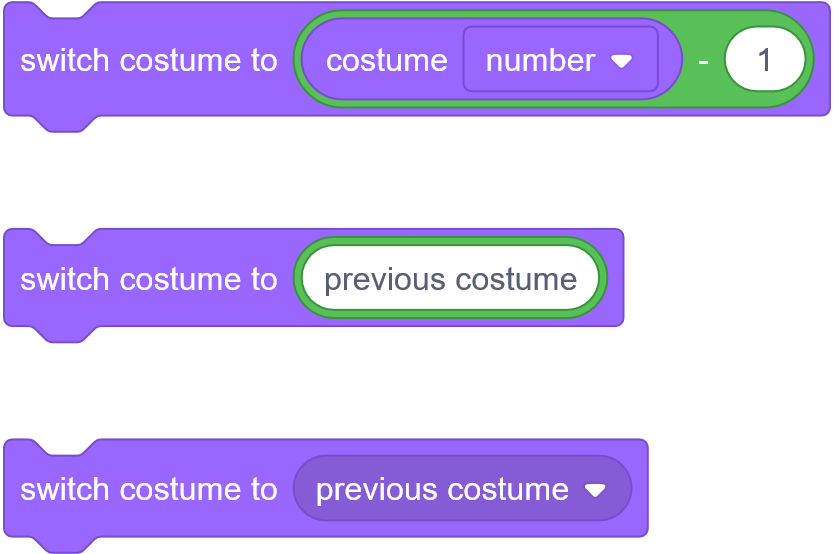Click the "1" value field in subtraction block
The image size is (834, 554).
[764, 60]
